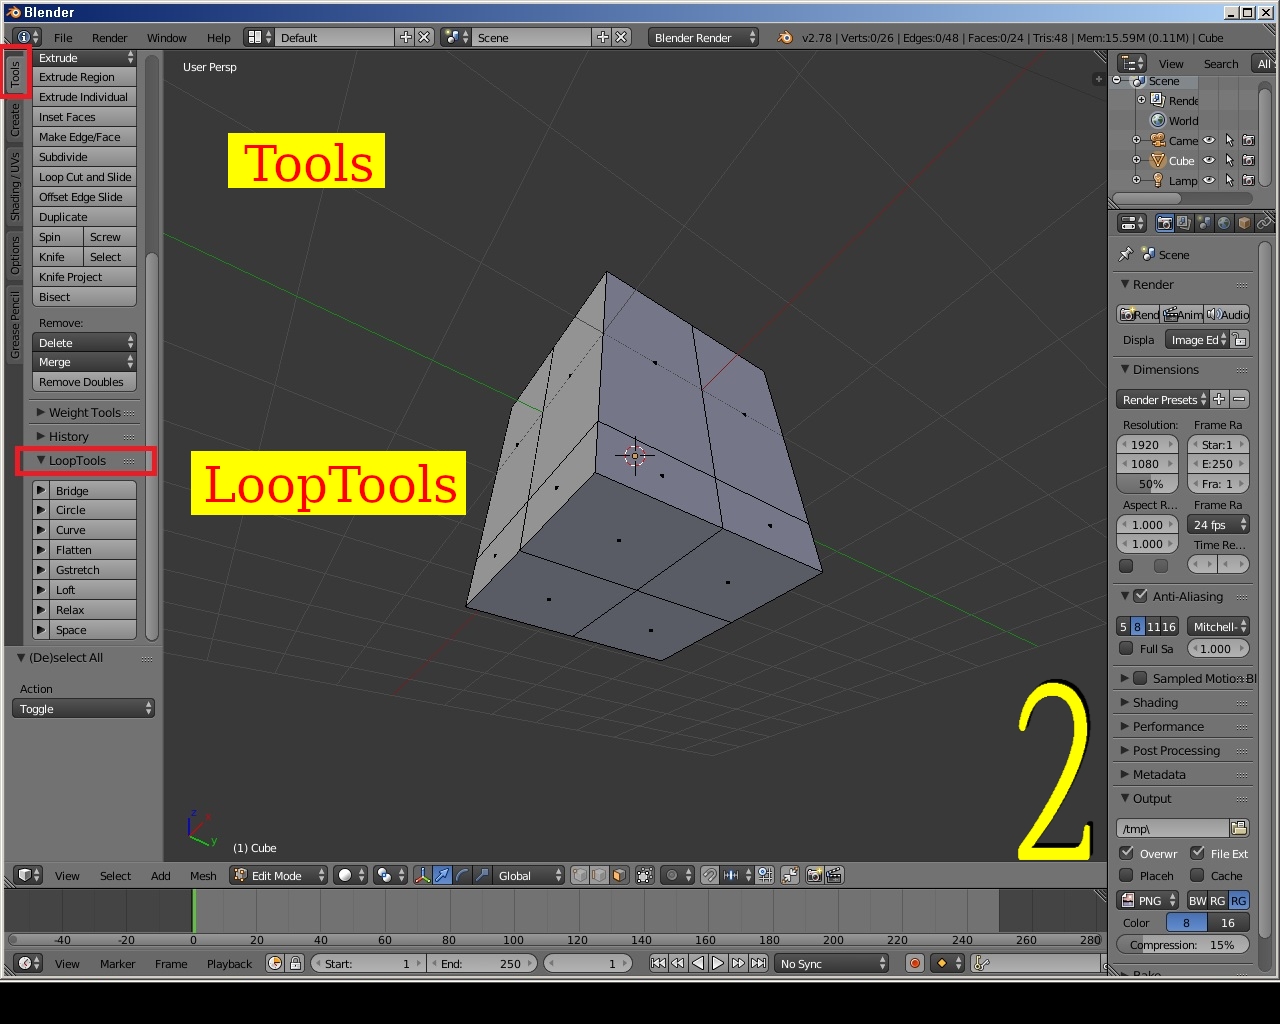The width and height of the screenshot is (1280, 1024).
Task: Open the Edit Mode dropdown
Action: [279, 875]
